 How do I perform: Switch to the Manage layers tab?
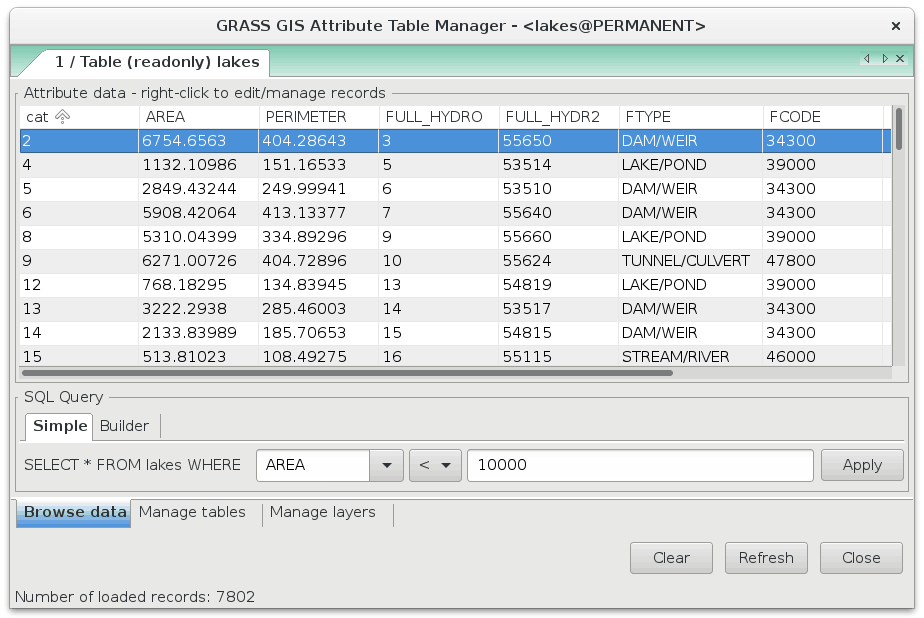[322, 512]
